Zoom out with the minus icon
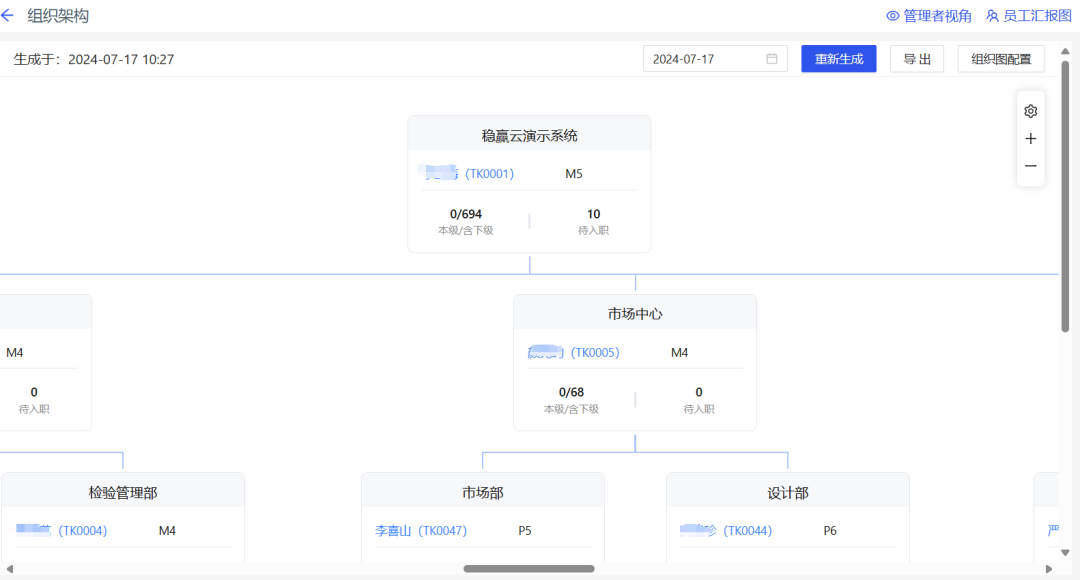Screen dimensions: 1080x580 1031,166
